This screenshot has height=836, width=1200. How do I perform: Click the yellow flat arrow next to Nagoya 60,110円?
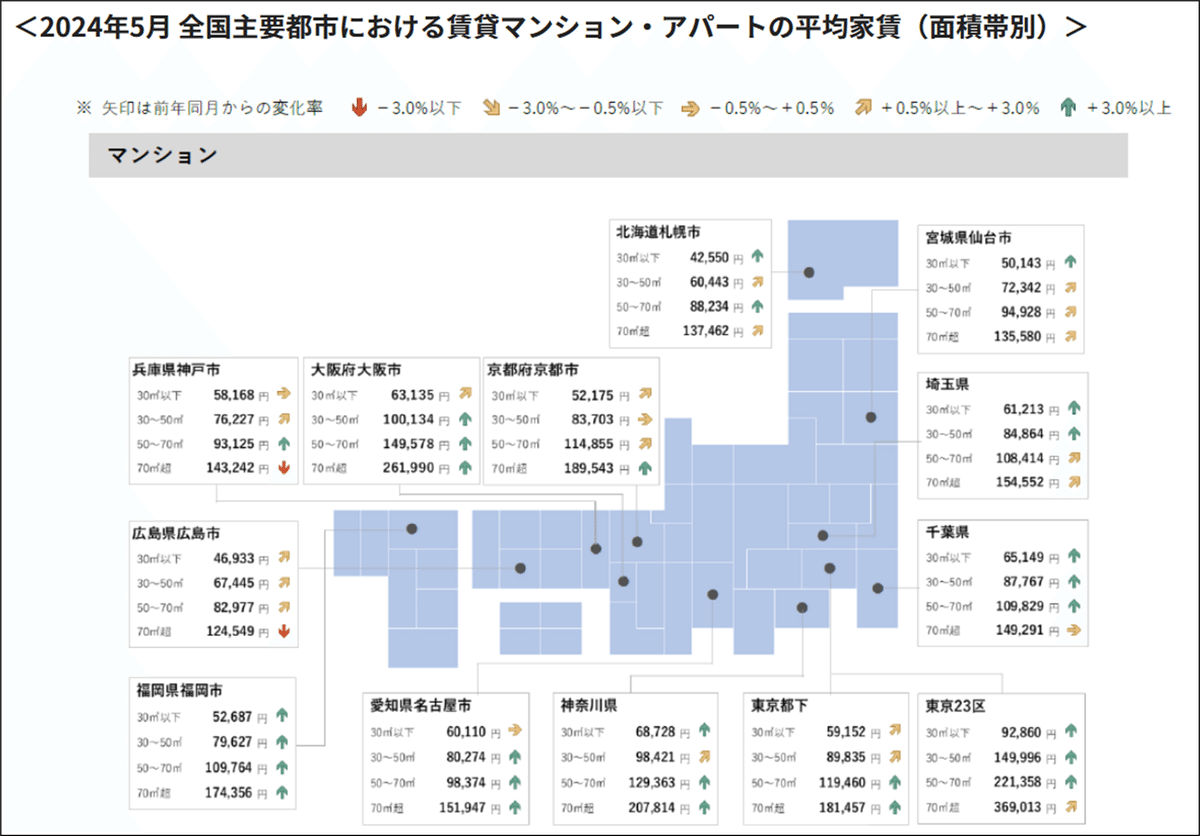pos(516,731)
